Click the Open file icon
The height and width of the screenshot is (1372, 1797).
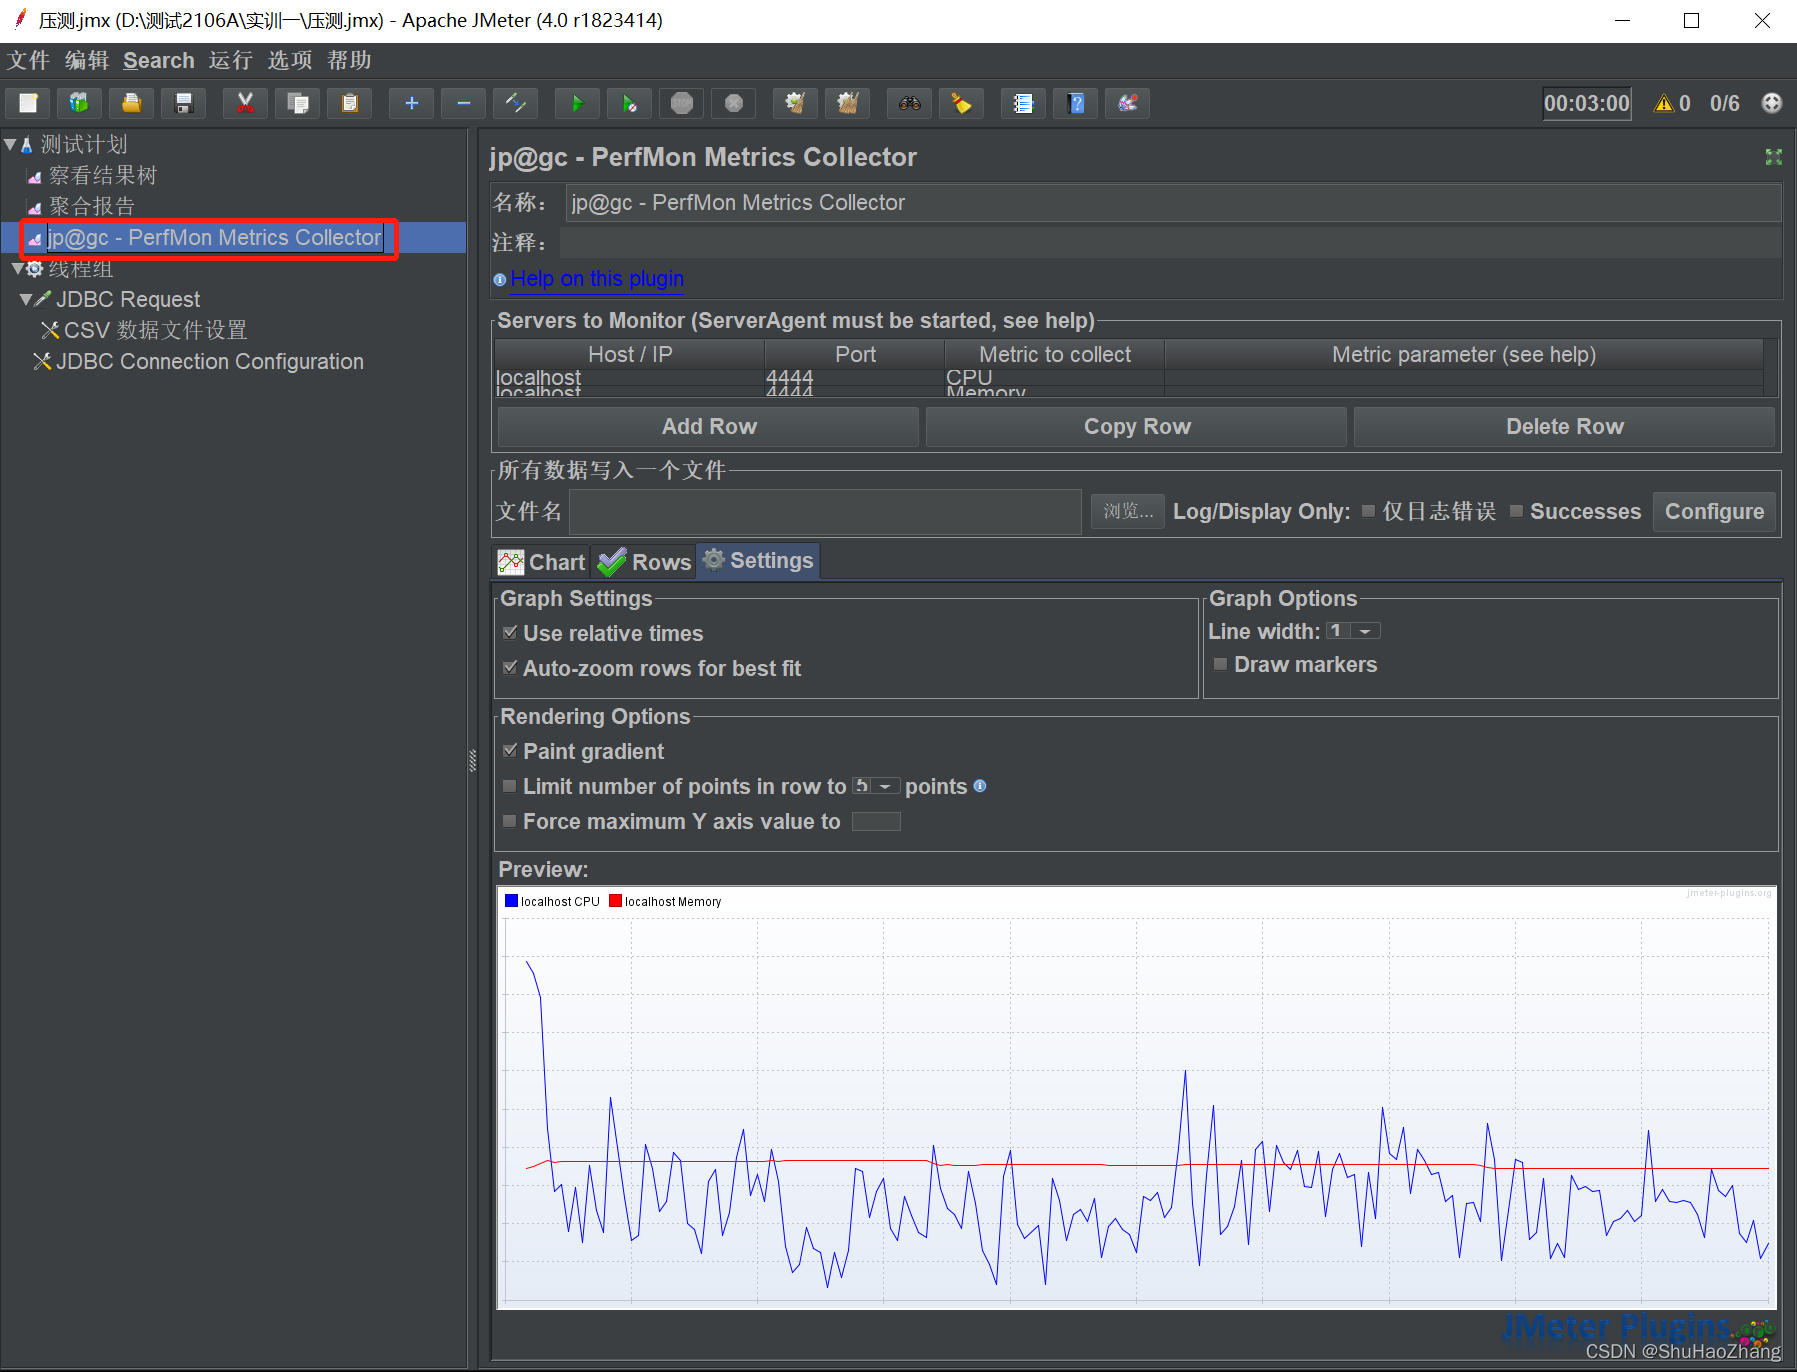[x=131, y=103]
